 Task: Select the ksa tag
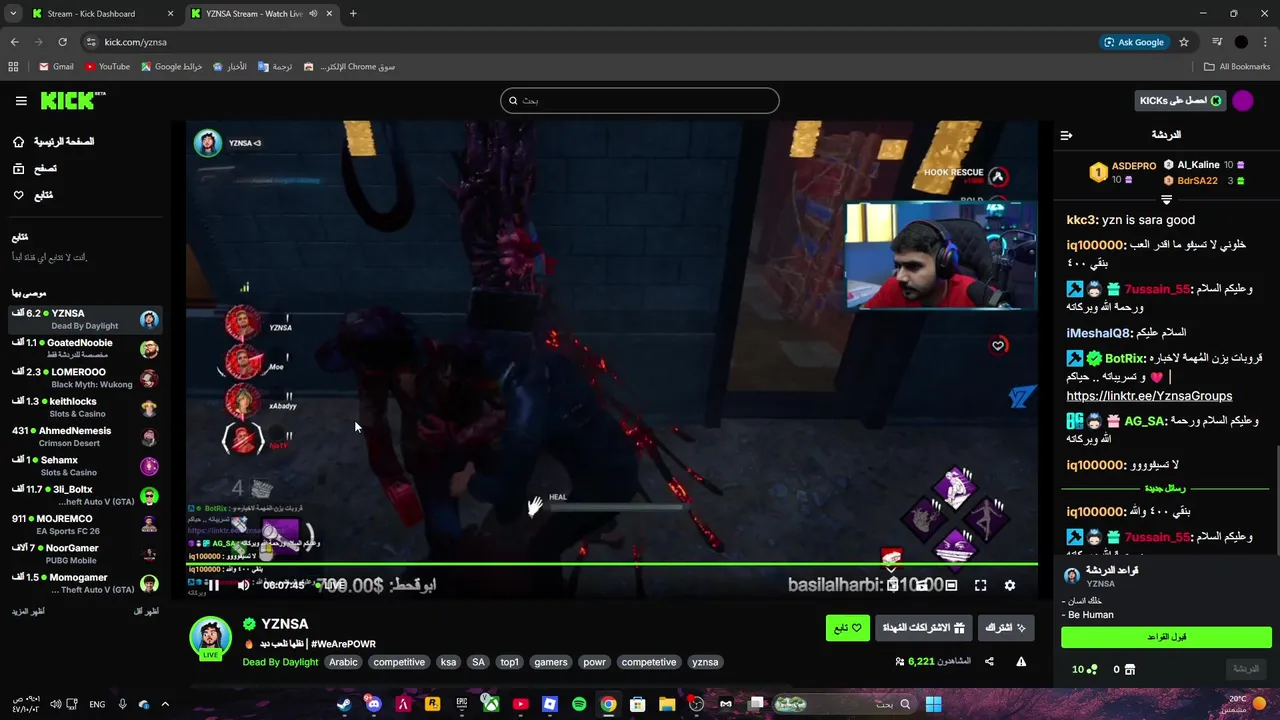[x=448, y=662]
